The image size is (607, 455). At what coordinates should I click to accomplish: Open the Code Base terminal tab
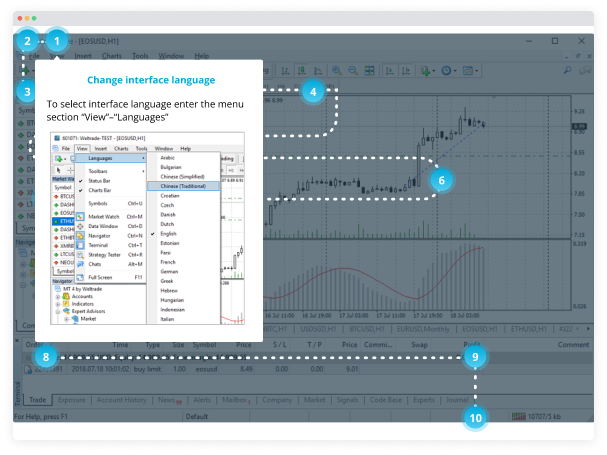pos(386,400)
